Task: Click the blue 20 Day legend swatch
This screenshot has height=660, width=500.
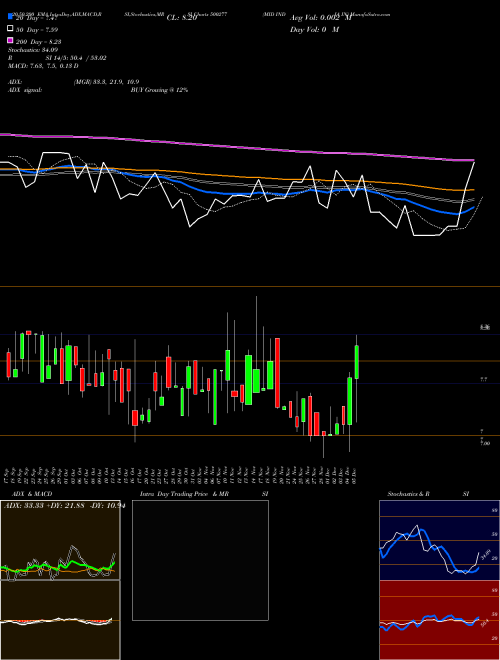Action: [10, 16]
